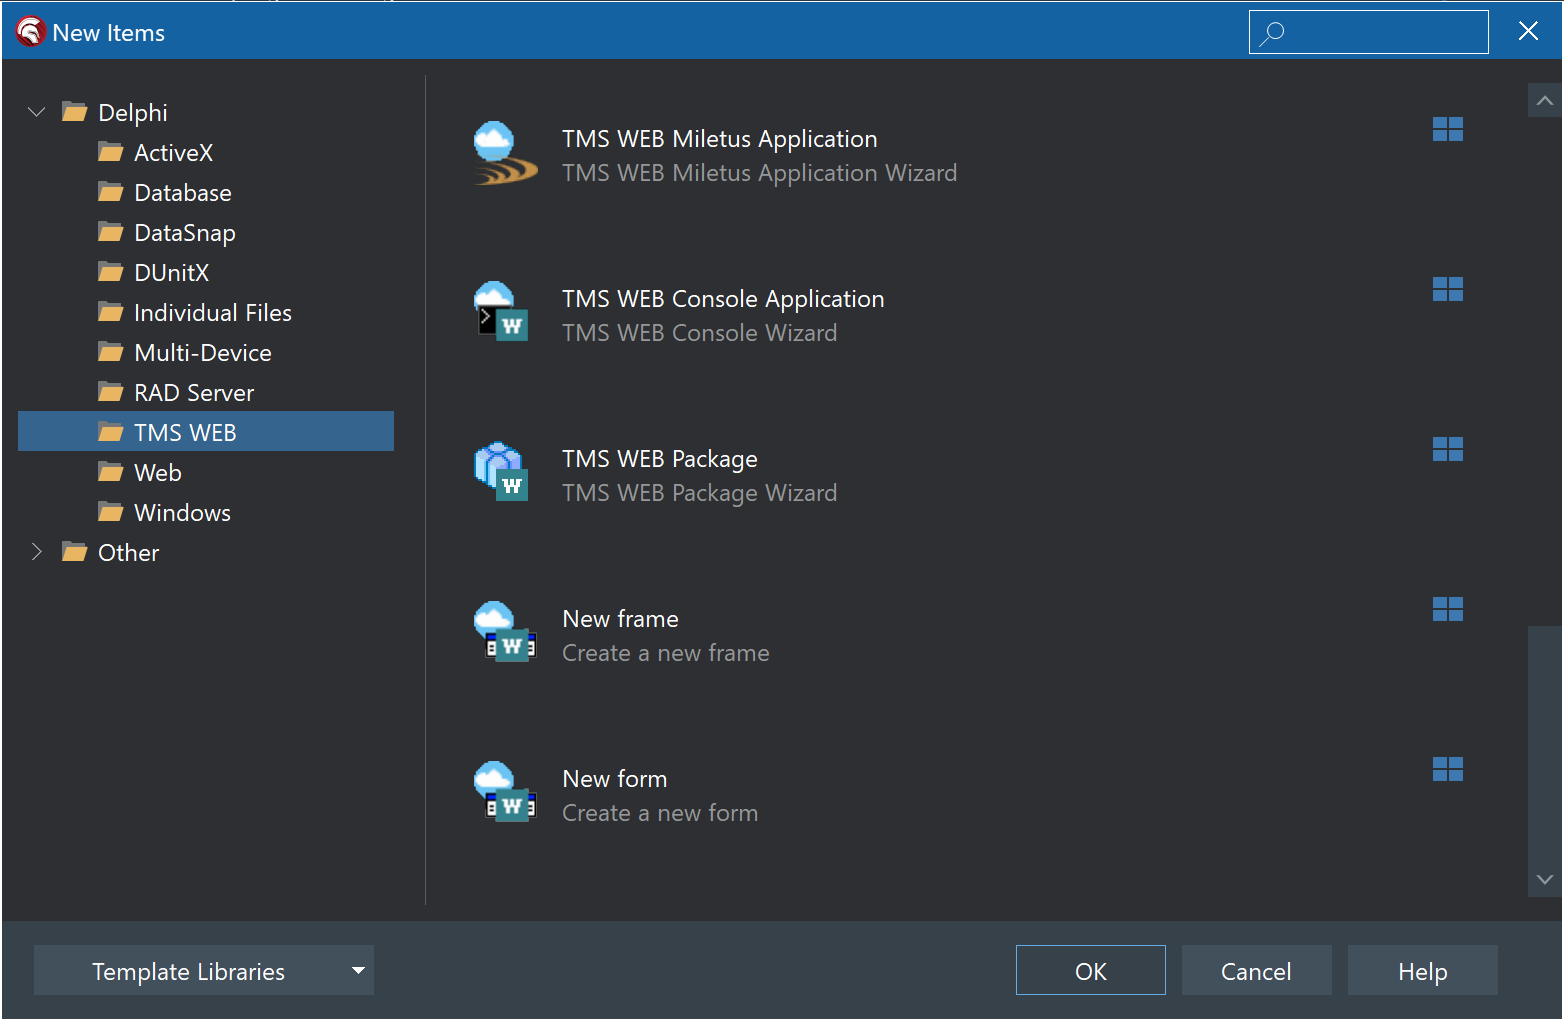This screenshot has width=1564, height=1020.
Task: Click the vertical scrollbar thumb
Action: [x=1545, y=744]
